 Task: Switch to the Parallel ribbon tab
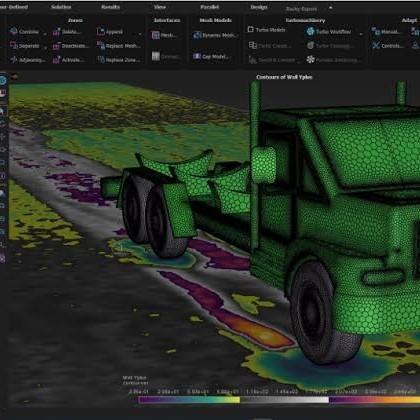(210, 7)
